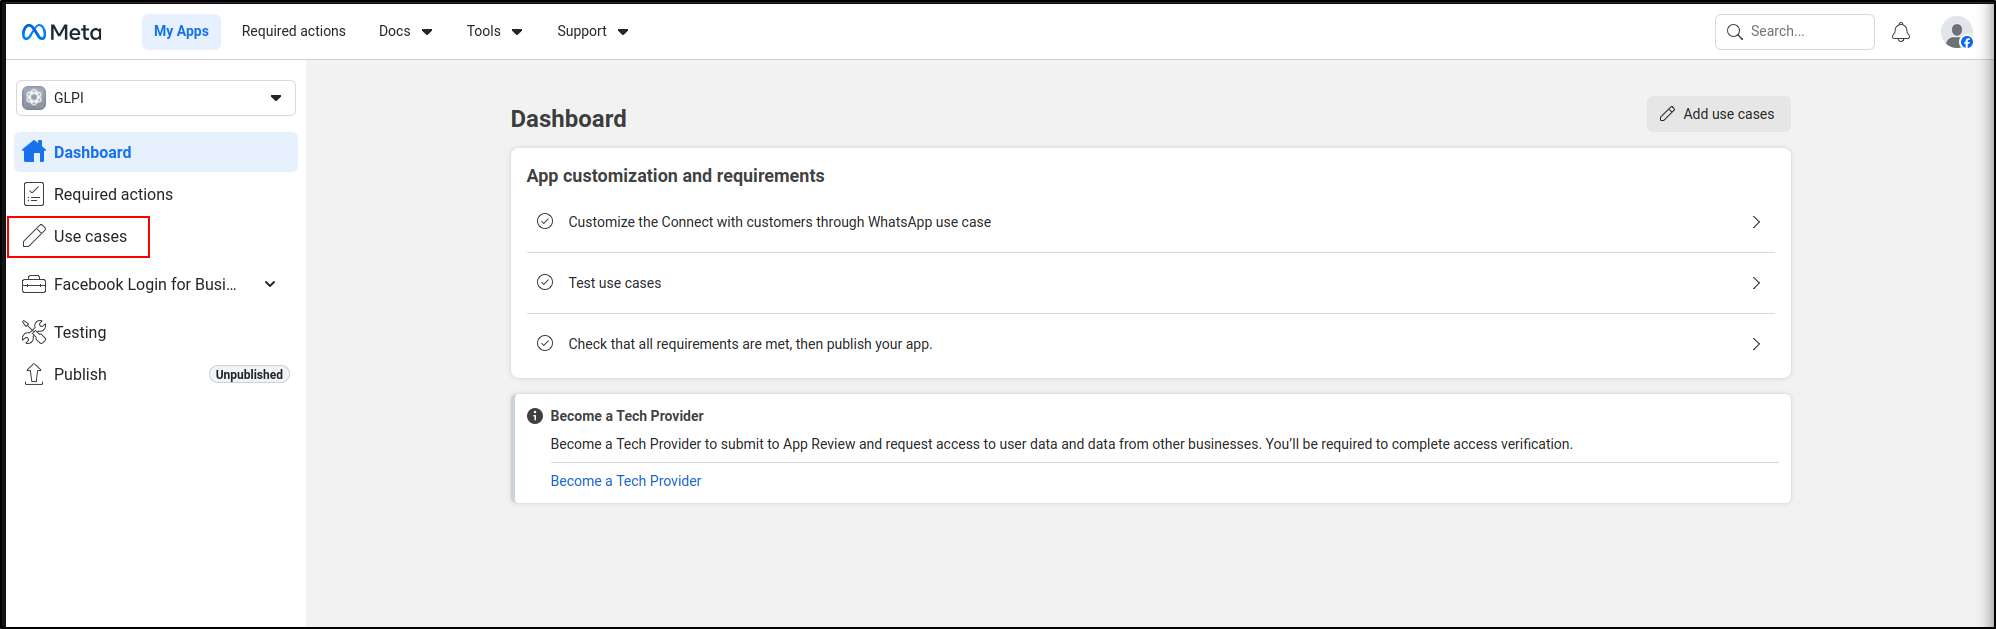Click the Required actions checklist icon
Screen dimensions: 1996x629
[34, 194]
